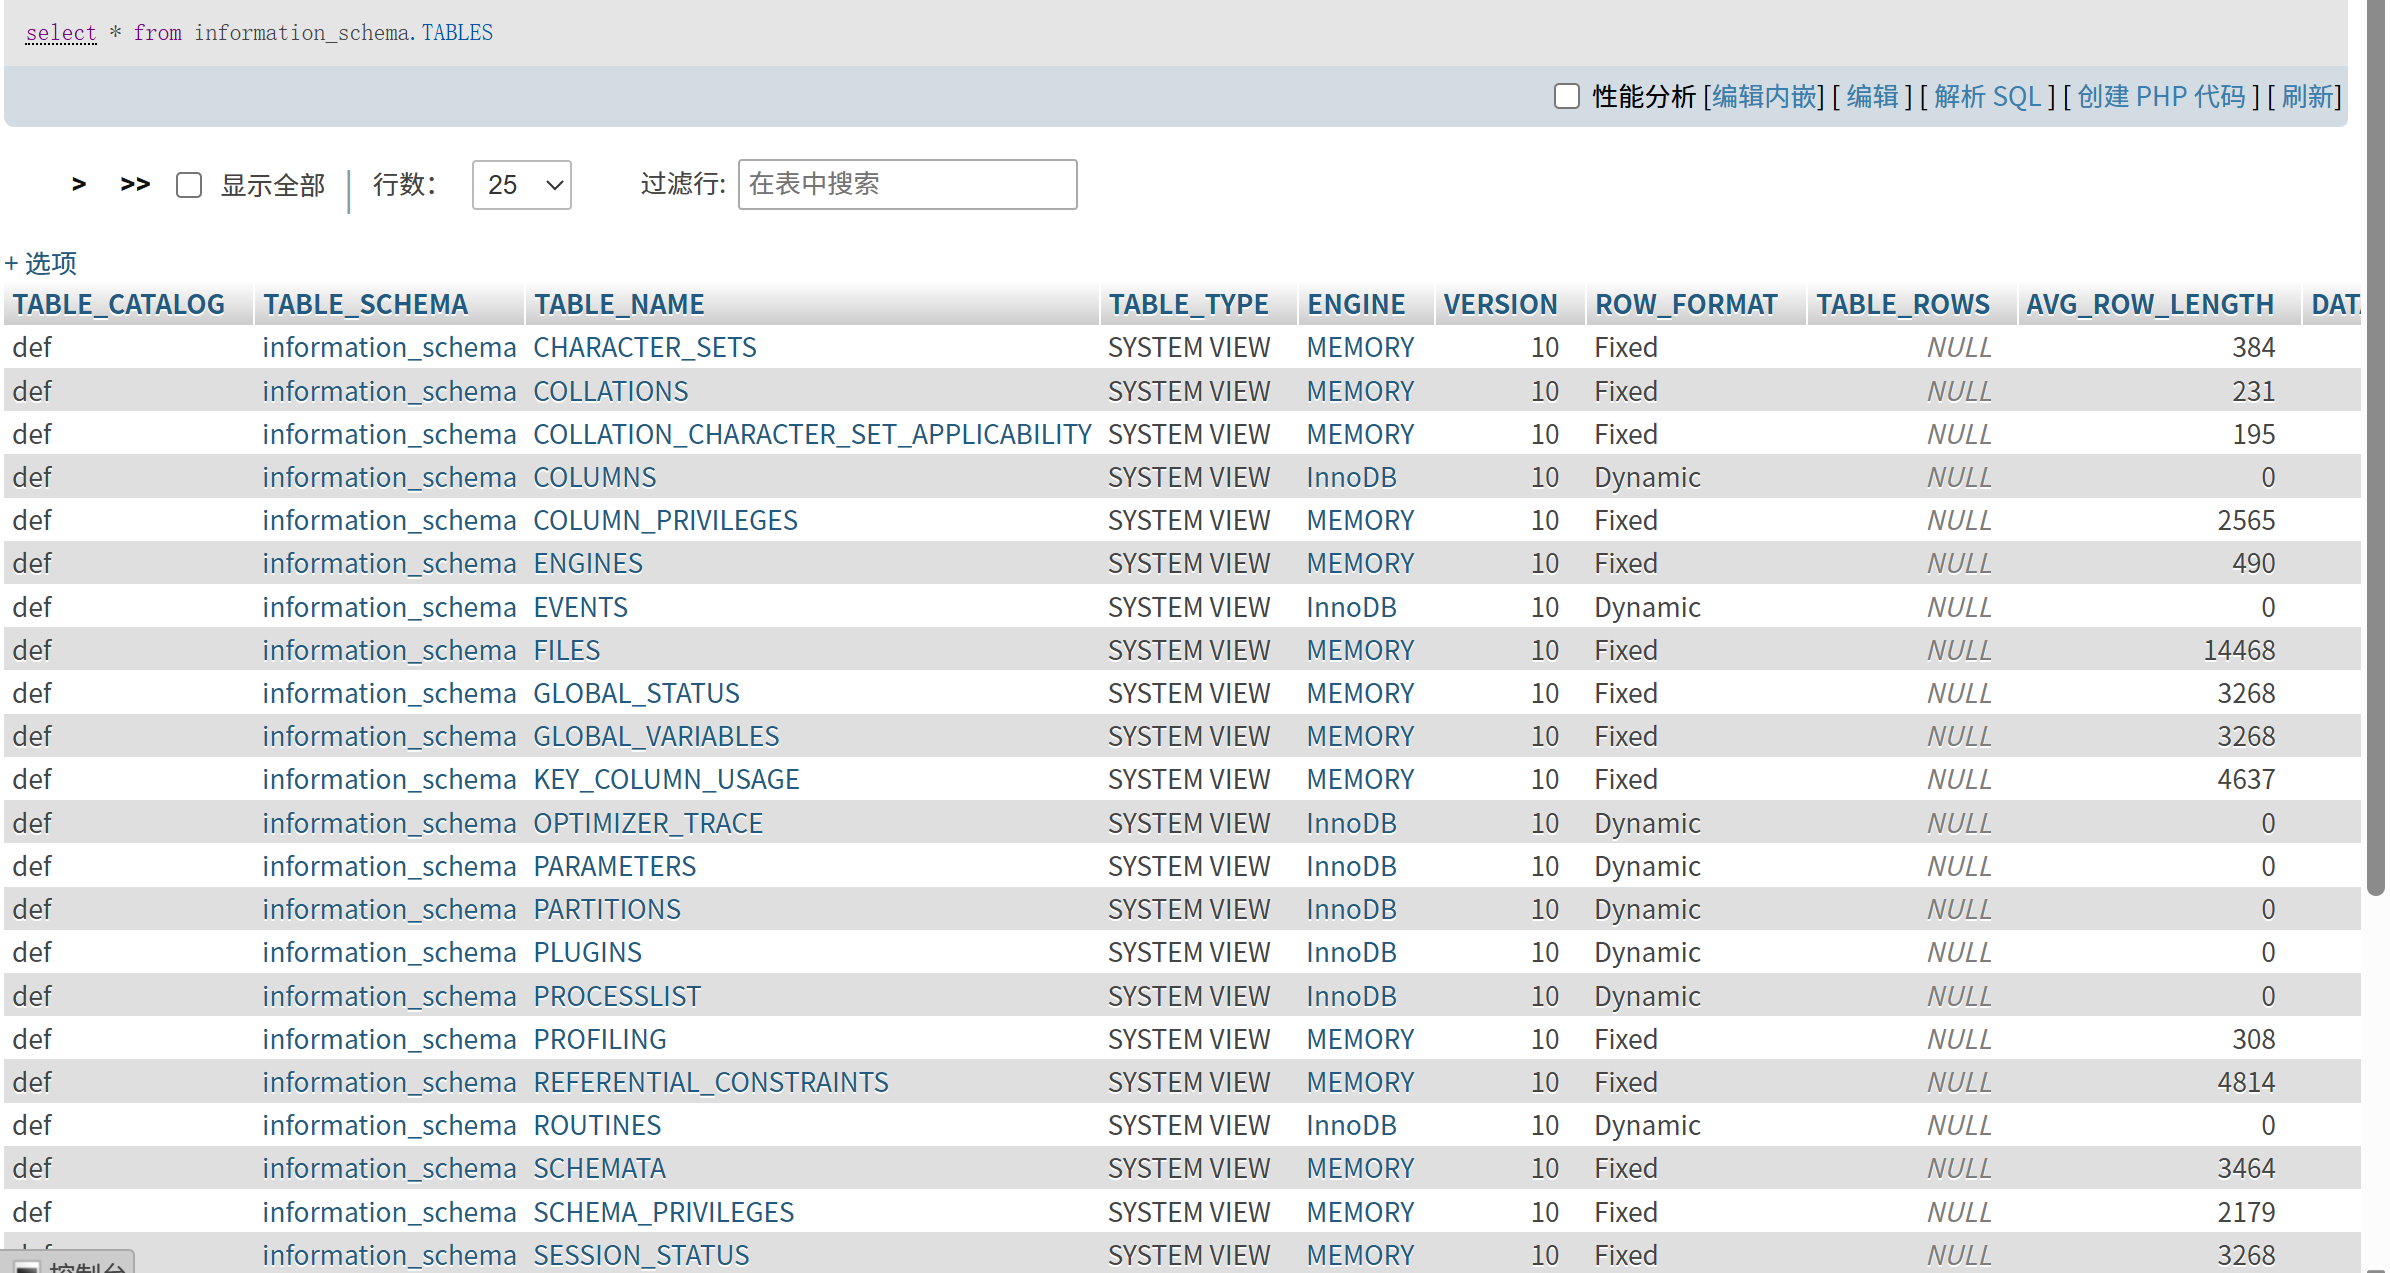
Task: Refresh results via 刷新 link
Action: tap(2307, 96)
